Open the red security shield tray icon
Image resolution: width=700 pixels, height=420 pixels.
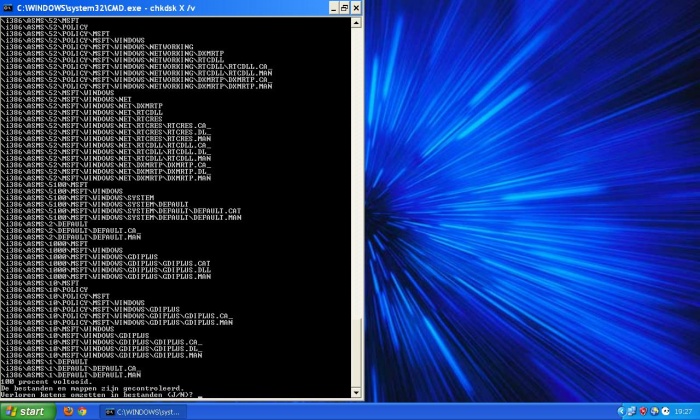643,411
